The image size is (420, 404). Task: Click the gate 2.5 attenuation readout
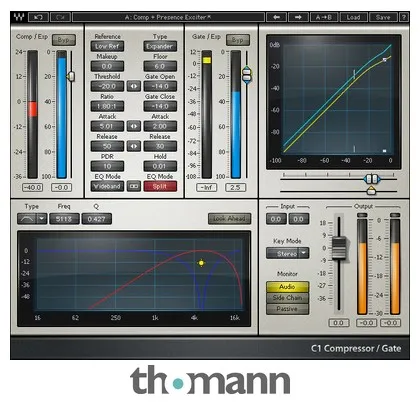coord(235,187)
